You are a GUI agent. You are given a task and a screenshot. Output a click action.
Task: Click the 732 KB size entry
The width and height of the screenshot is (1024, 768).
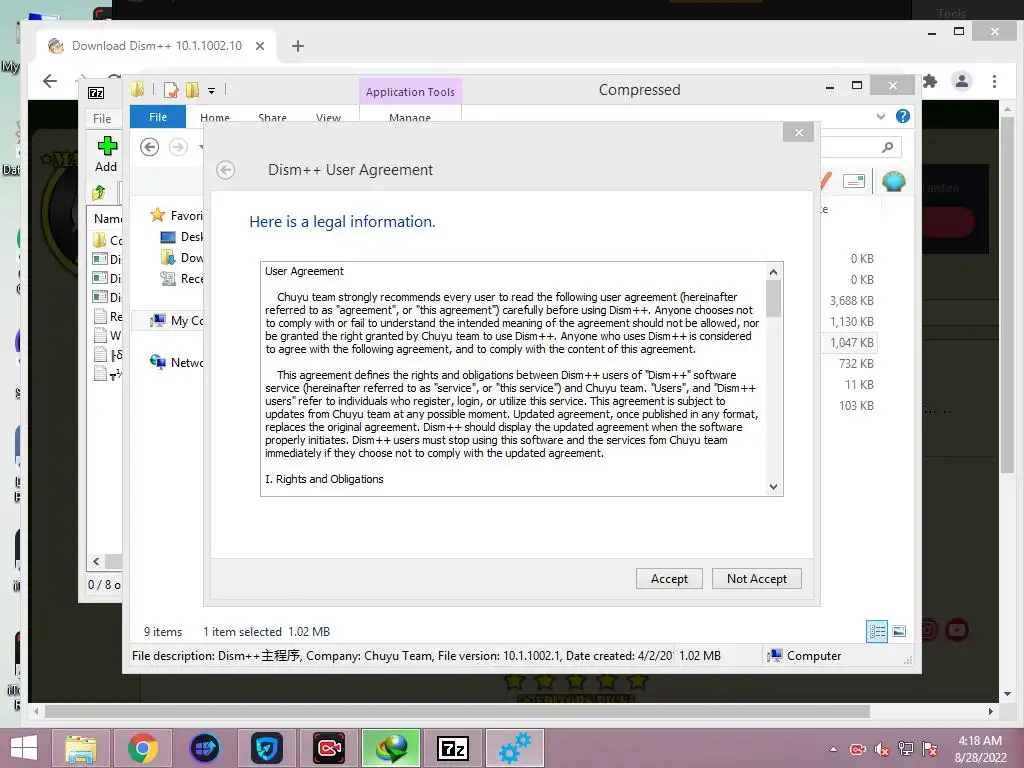[x=856, y=364]
